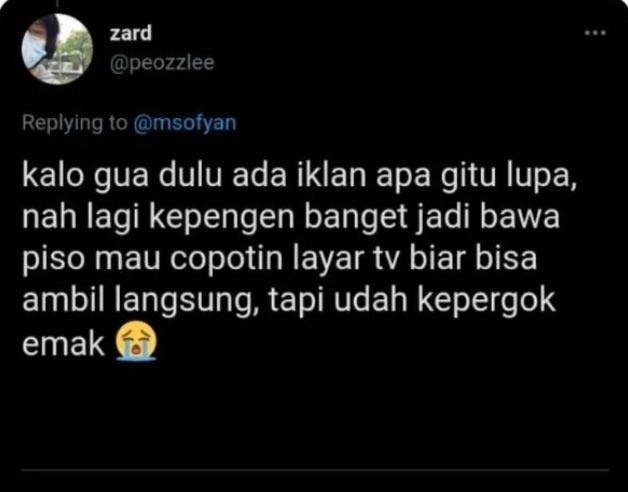Open zard's profile picture

point(57,48)
